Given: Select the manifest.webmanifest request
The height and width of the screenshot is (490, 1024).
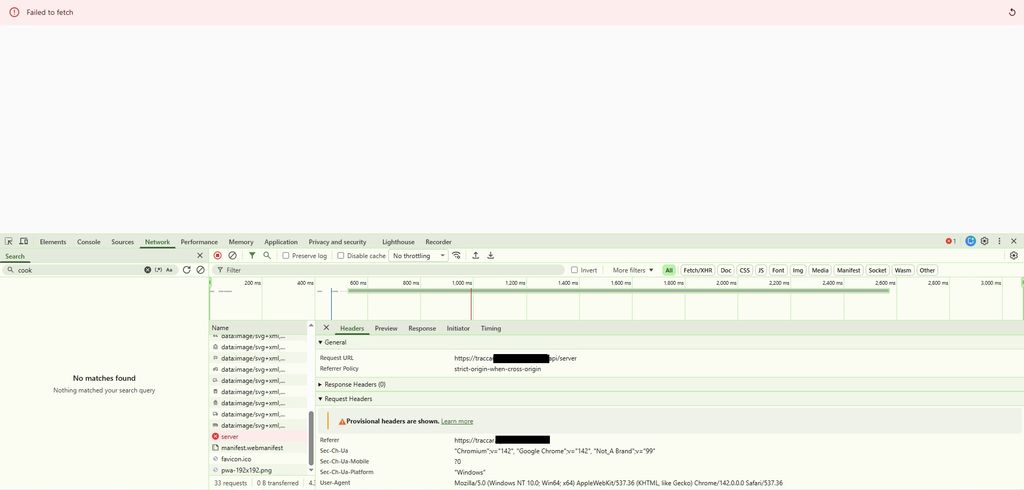Looking at the screenshot, I should pyautogui.click(x=259, y=448).
